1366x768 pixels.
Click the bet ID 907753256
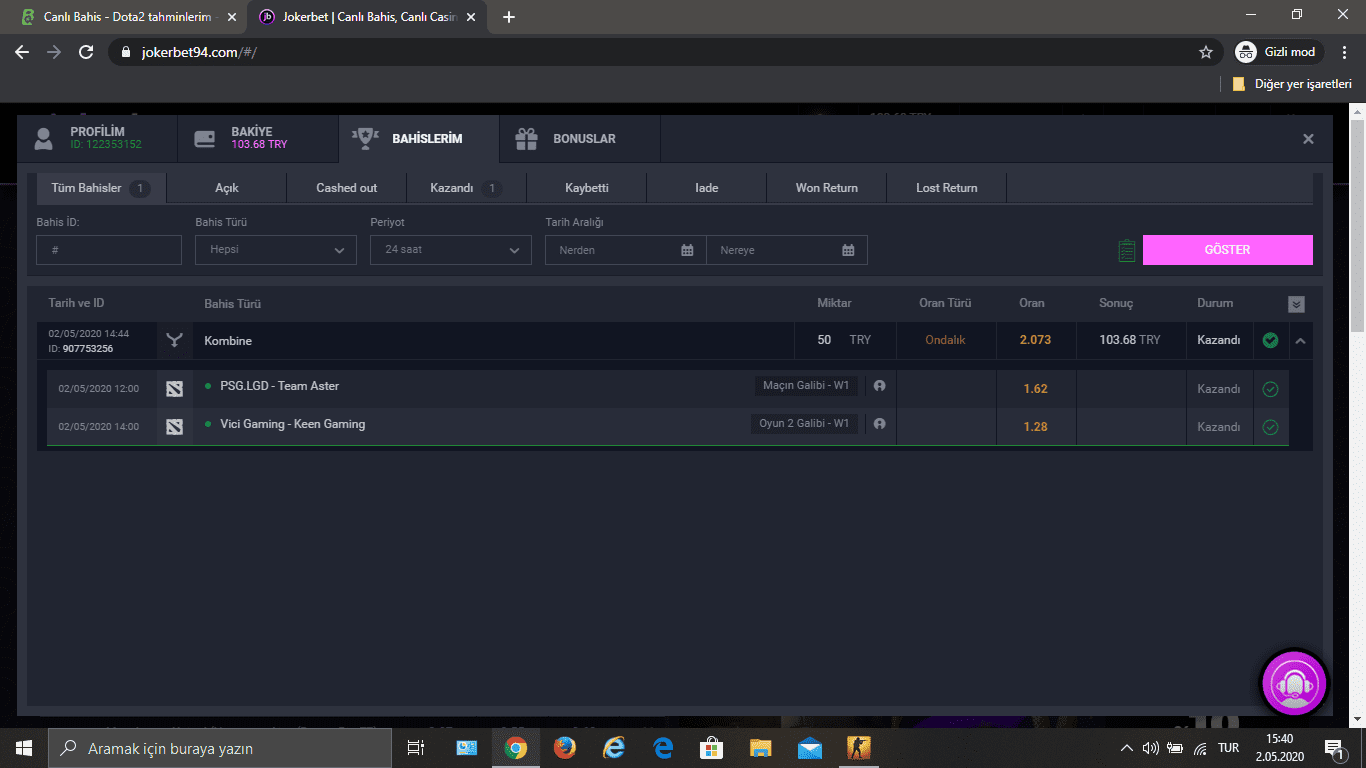click(88, 349)
